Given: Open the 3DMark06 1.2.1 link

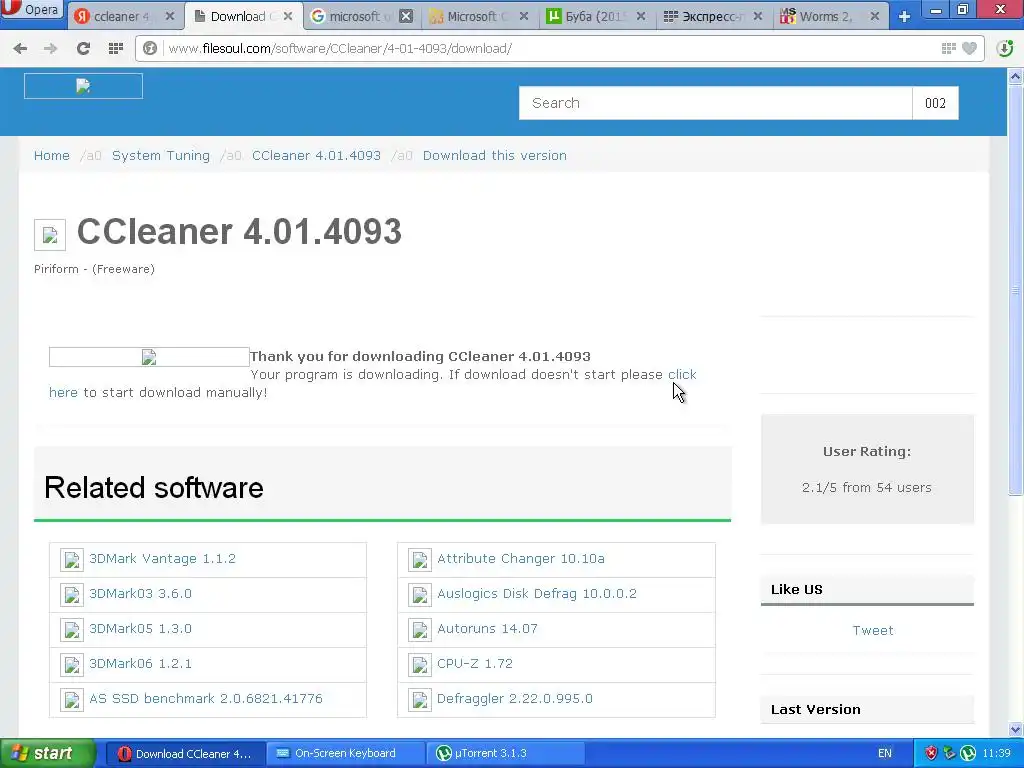Looking at the screenshot, I should [x=140, y=664].
